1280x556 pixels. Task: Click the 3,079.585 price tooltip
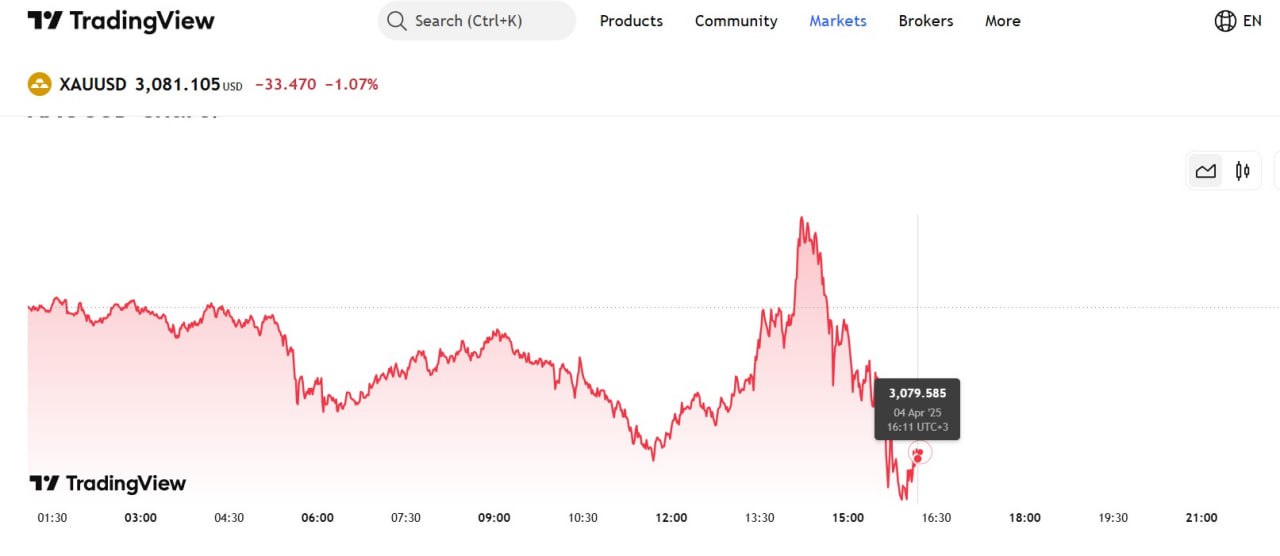[917, 408]
